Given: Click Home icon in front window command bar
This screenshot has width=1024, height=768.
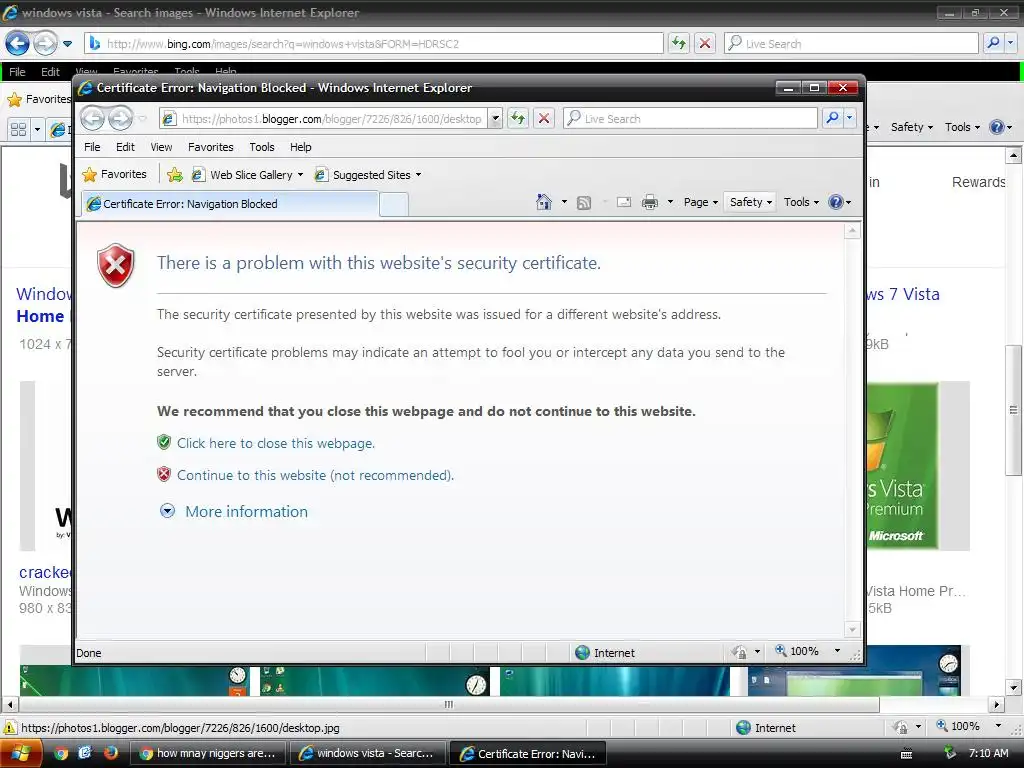Looking at the screenshot, I should coord(543,202).
